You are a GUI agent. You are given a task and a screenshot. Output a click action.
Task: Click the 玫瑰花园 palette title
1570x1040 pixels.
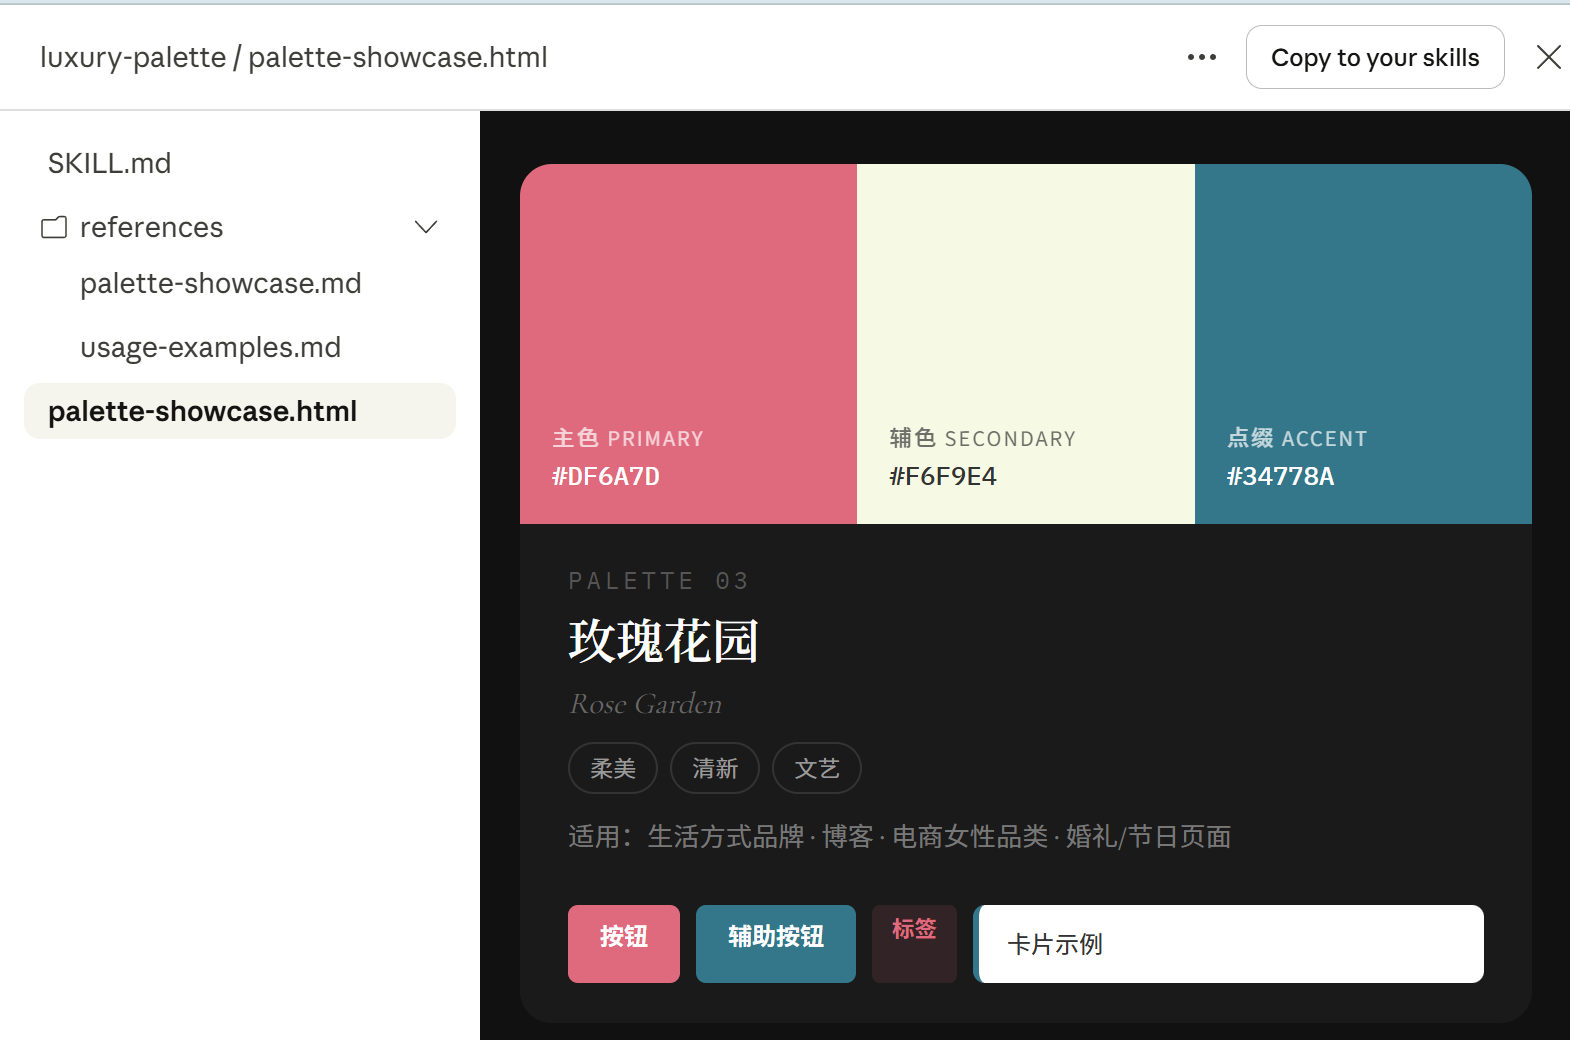point(664,641)
